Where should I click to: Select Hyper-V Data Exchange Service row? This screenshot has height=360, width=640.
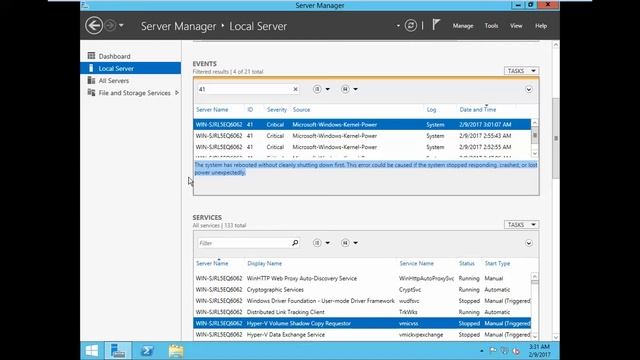click(362, 335)
